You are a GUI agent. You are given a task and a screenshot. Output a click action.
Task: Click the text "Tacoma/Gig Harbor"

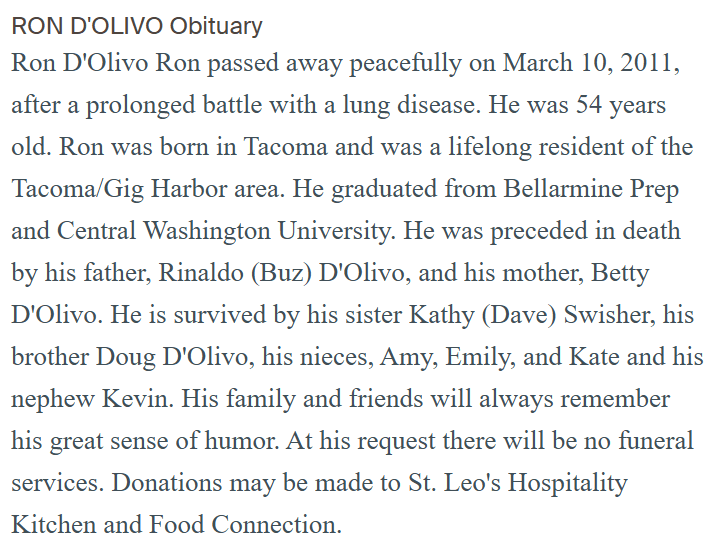101,189
